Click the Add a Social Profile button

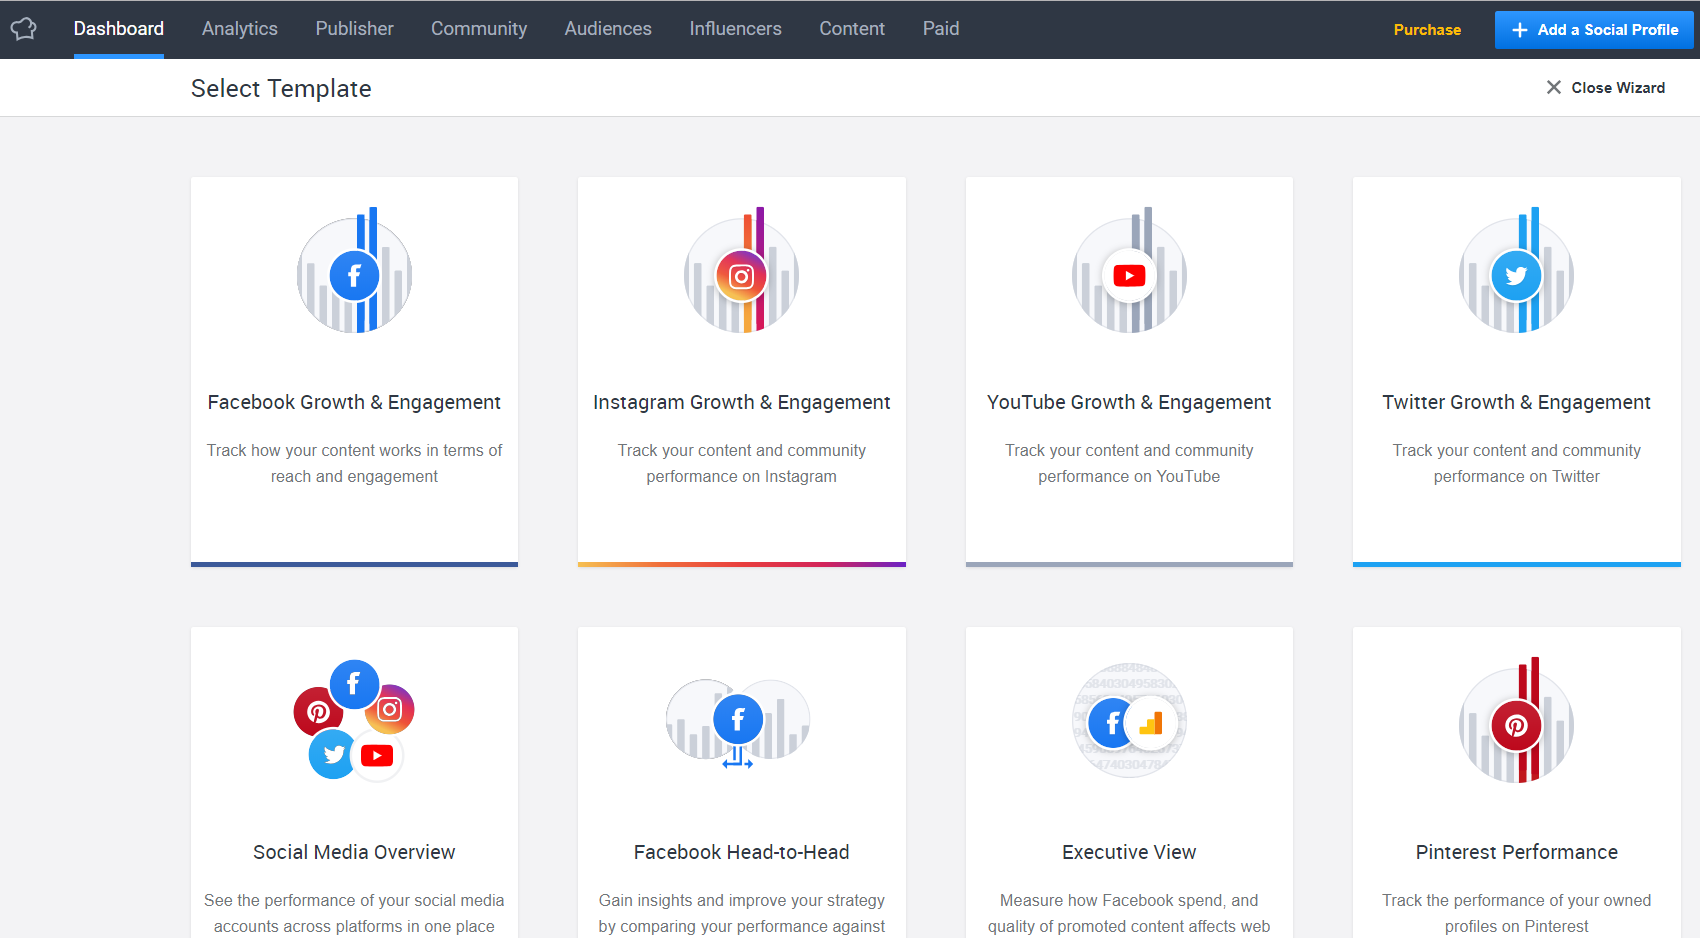click(1594, 30)
